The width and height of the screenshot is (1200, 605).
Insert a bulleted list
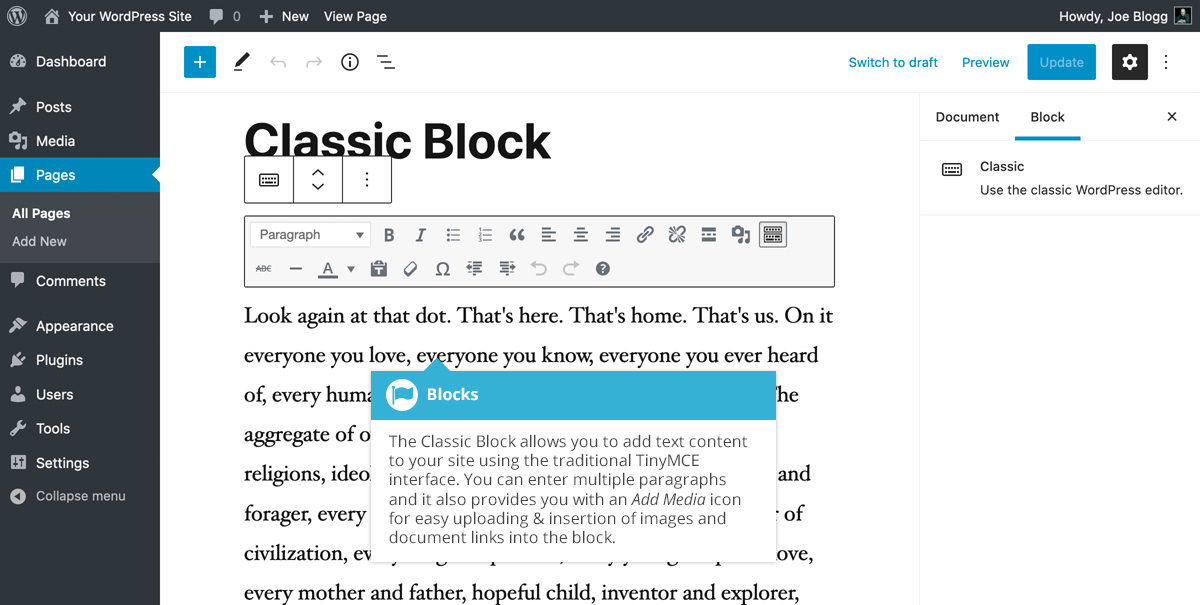[453, 234]
